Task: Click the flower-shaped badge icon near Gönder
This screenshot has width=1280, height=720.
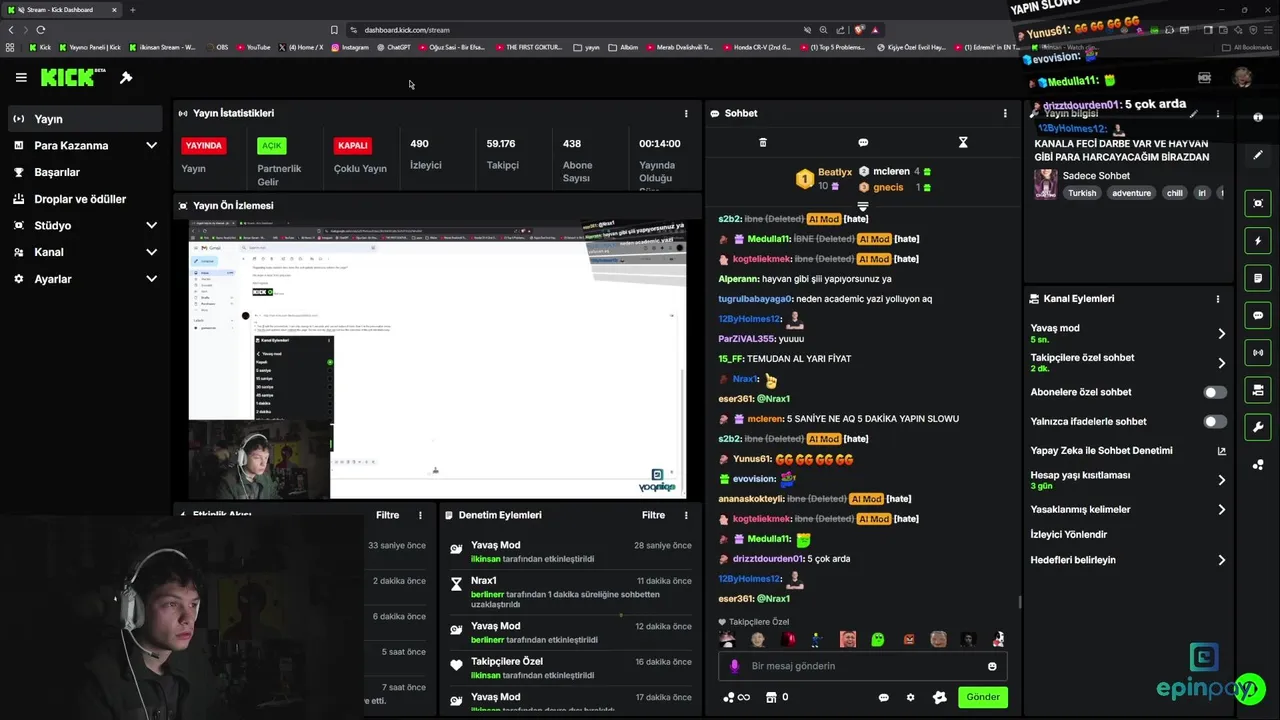Action: point(939,697)
